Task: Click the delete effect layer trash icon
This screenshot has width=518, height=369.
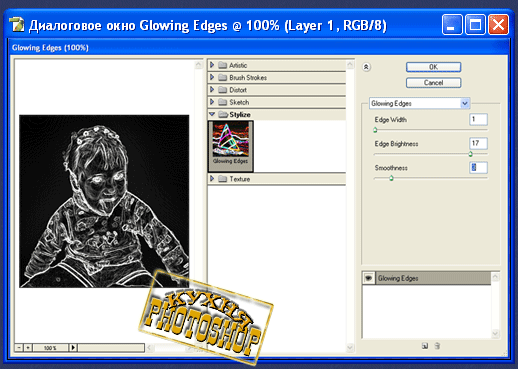Action: tap(437, 346)
